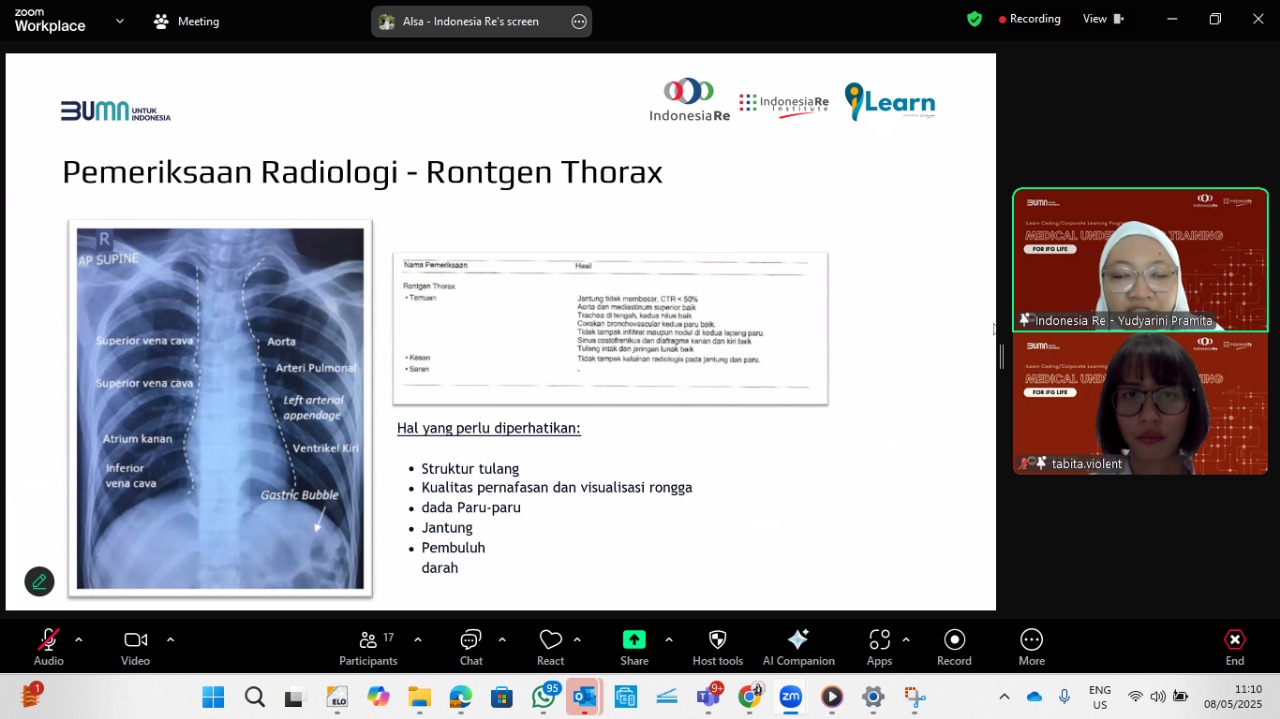The image size is (1280, 719).
Task: Expand audio options caret next to Audio
Action: pyautogui.click(x=78, y=640)
